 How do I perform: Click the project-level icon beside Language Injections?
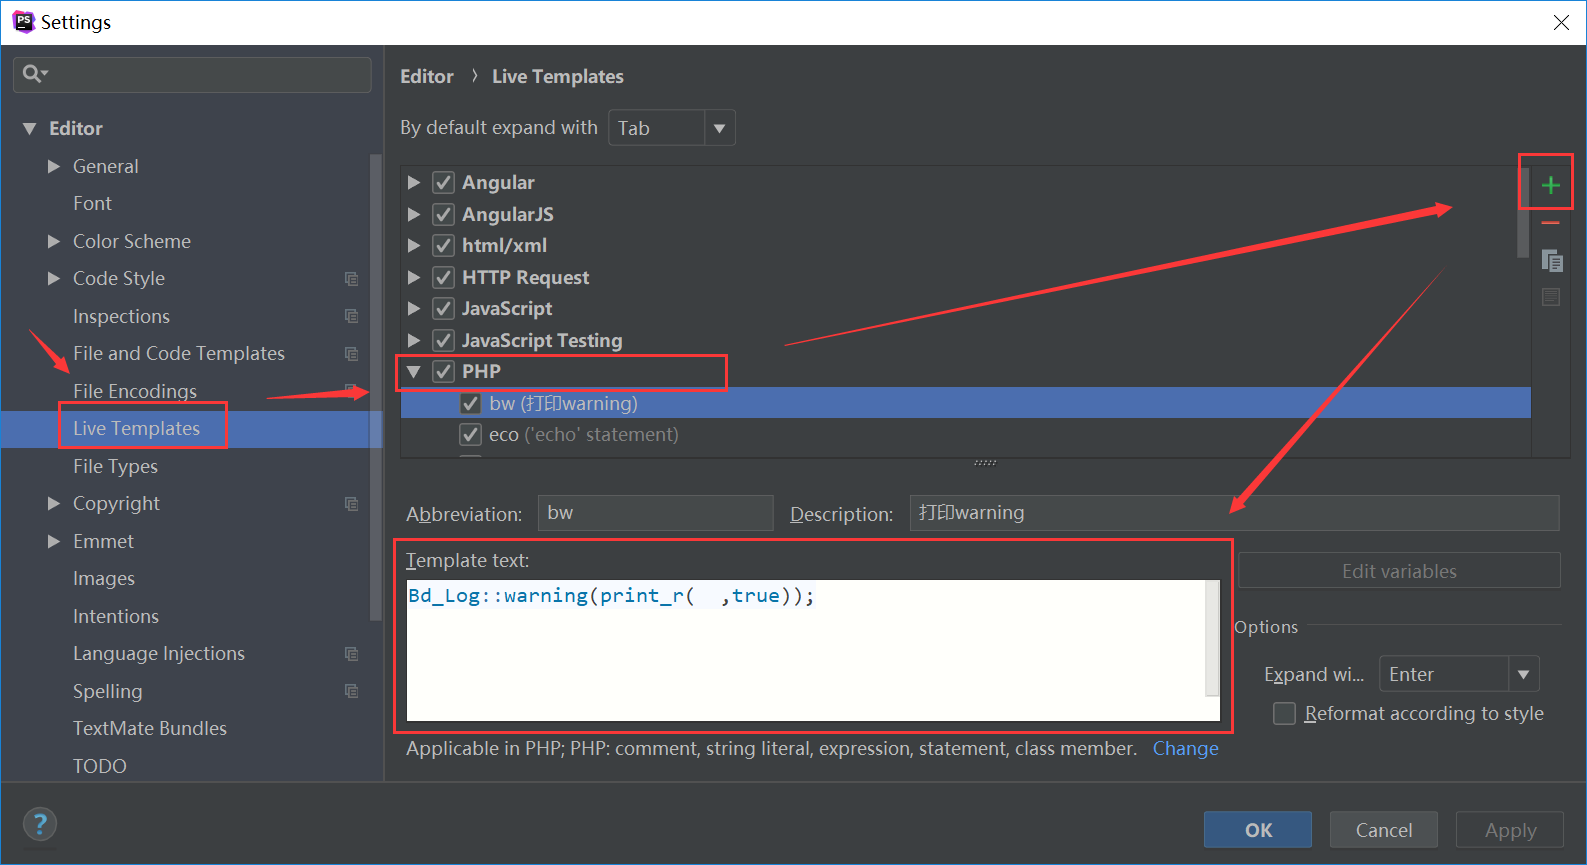[351, 654]
